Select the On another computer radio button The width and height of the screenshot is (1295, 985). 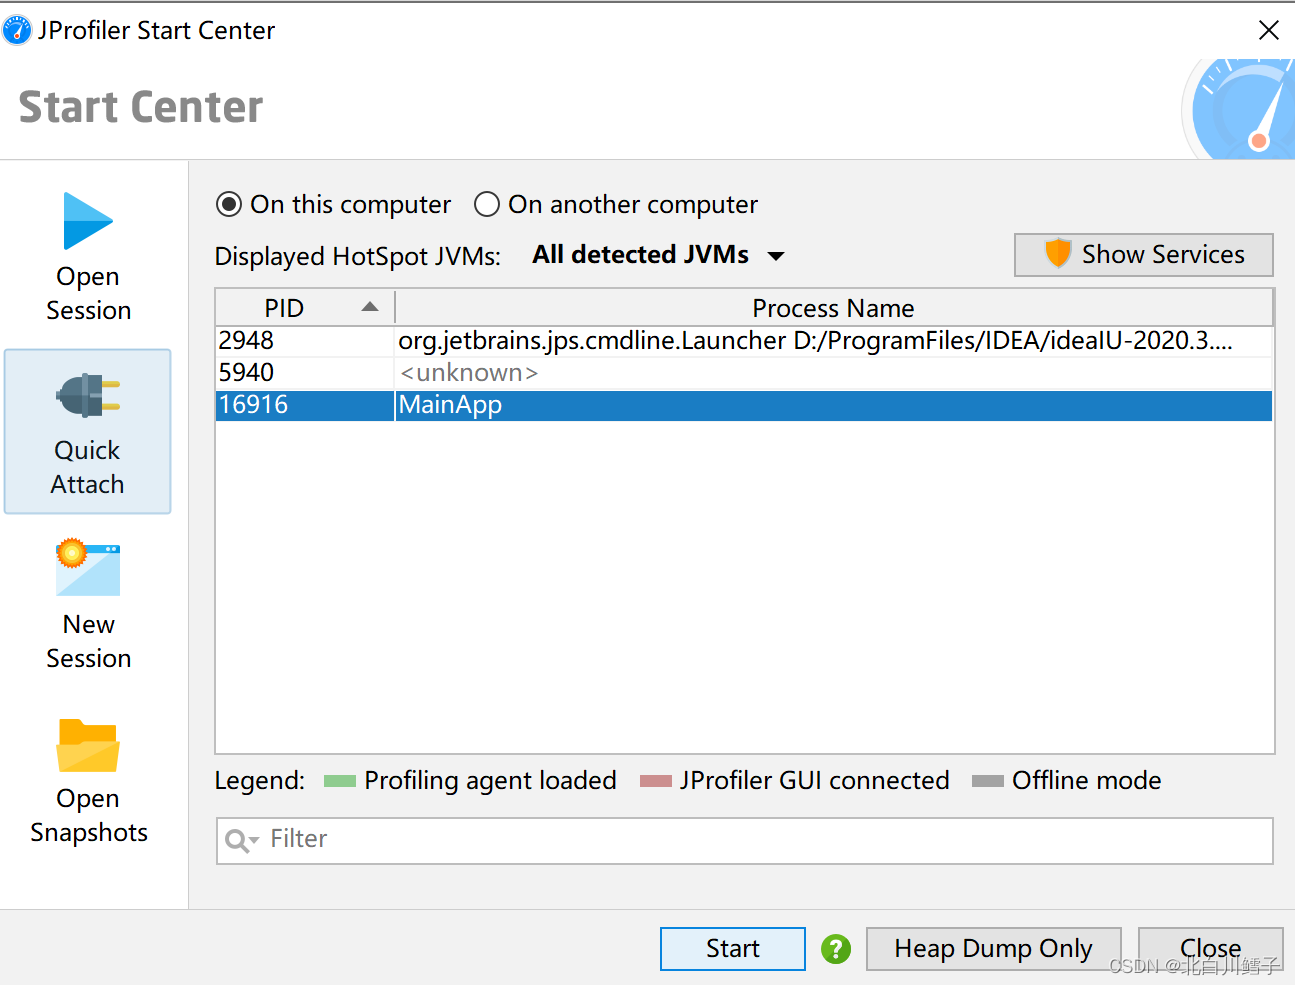click(487, 205)
